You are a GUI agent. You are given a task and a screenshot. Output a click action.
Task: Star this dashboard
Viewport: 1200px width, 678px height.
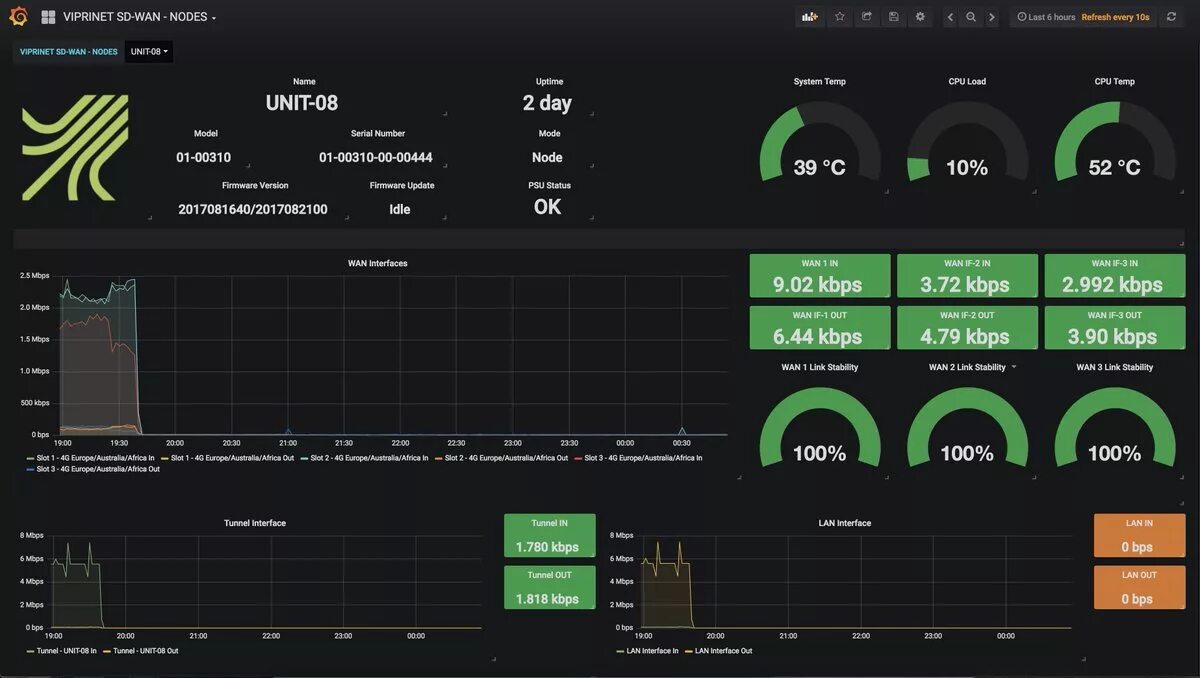[840, 17]
